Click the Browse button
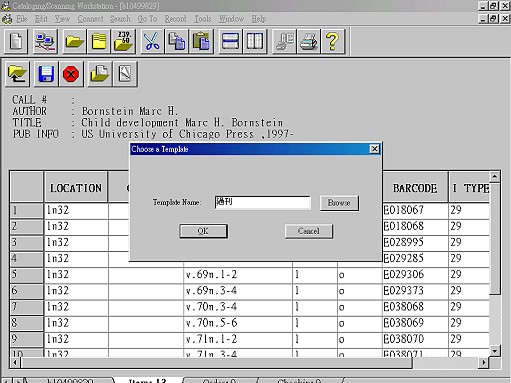This screenshot has height=383, width=511. click(x=339, y=203)
